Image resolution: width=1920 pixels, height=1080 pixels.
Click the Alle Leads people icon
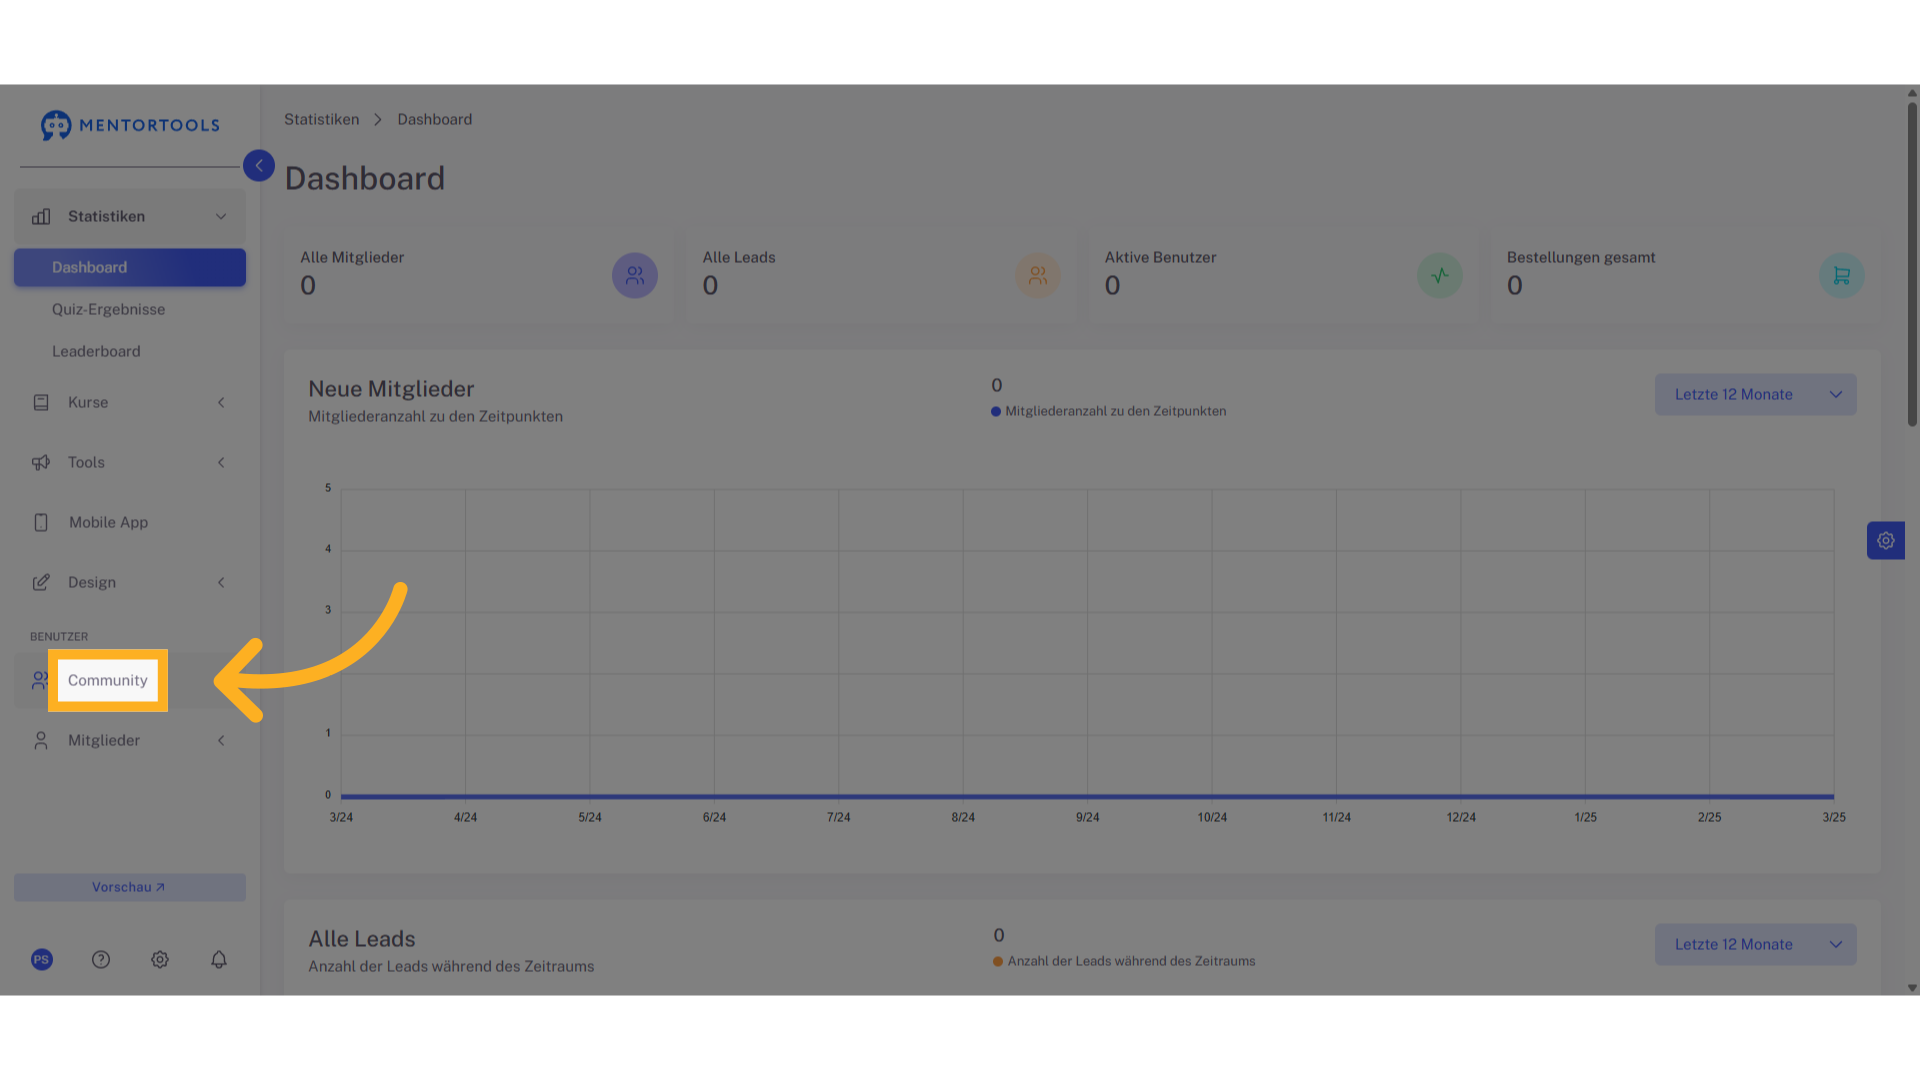tap(1038, 275)
